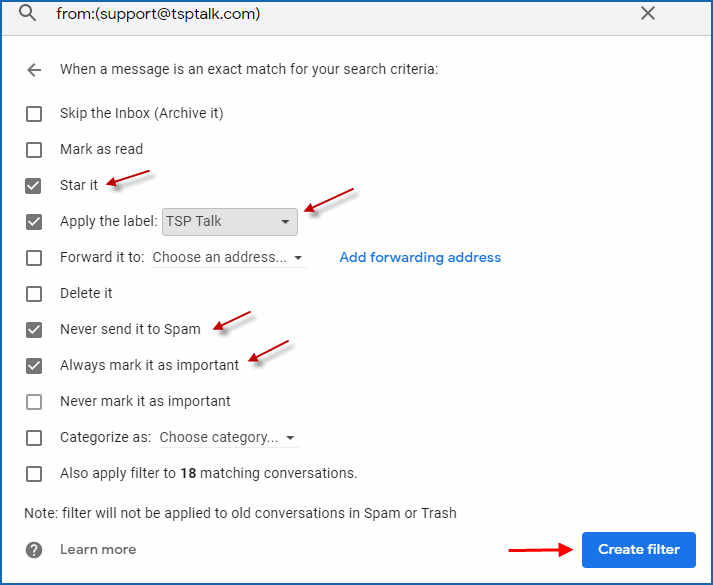
Task: Toggle the Apply the label checkbox
Action: click(x=34, y=221)
